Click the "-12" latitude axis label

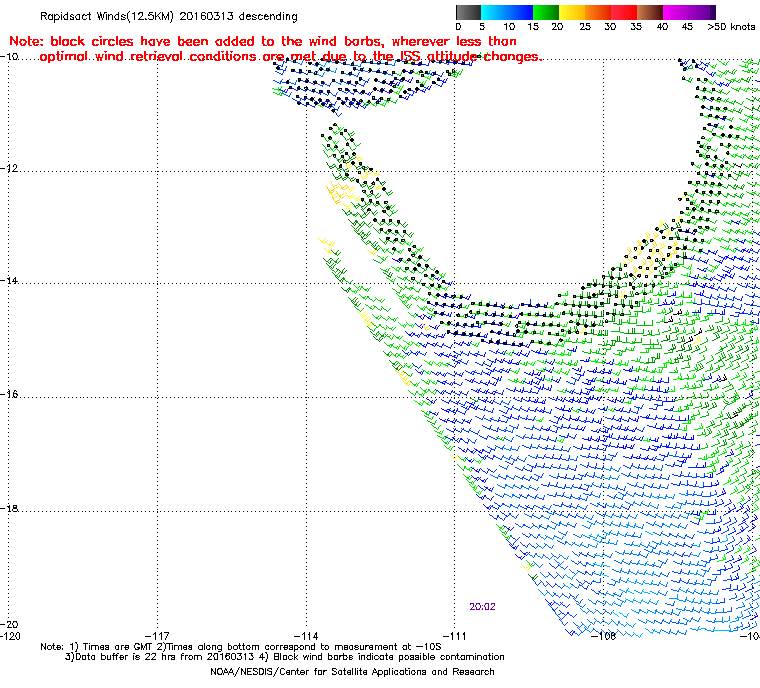coord(9,168)
